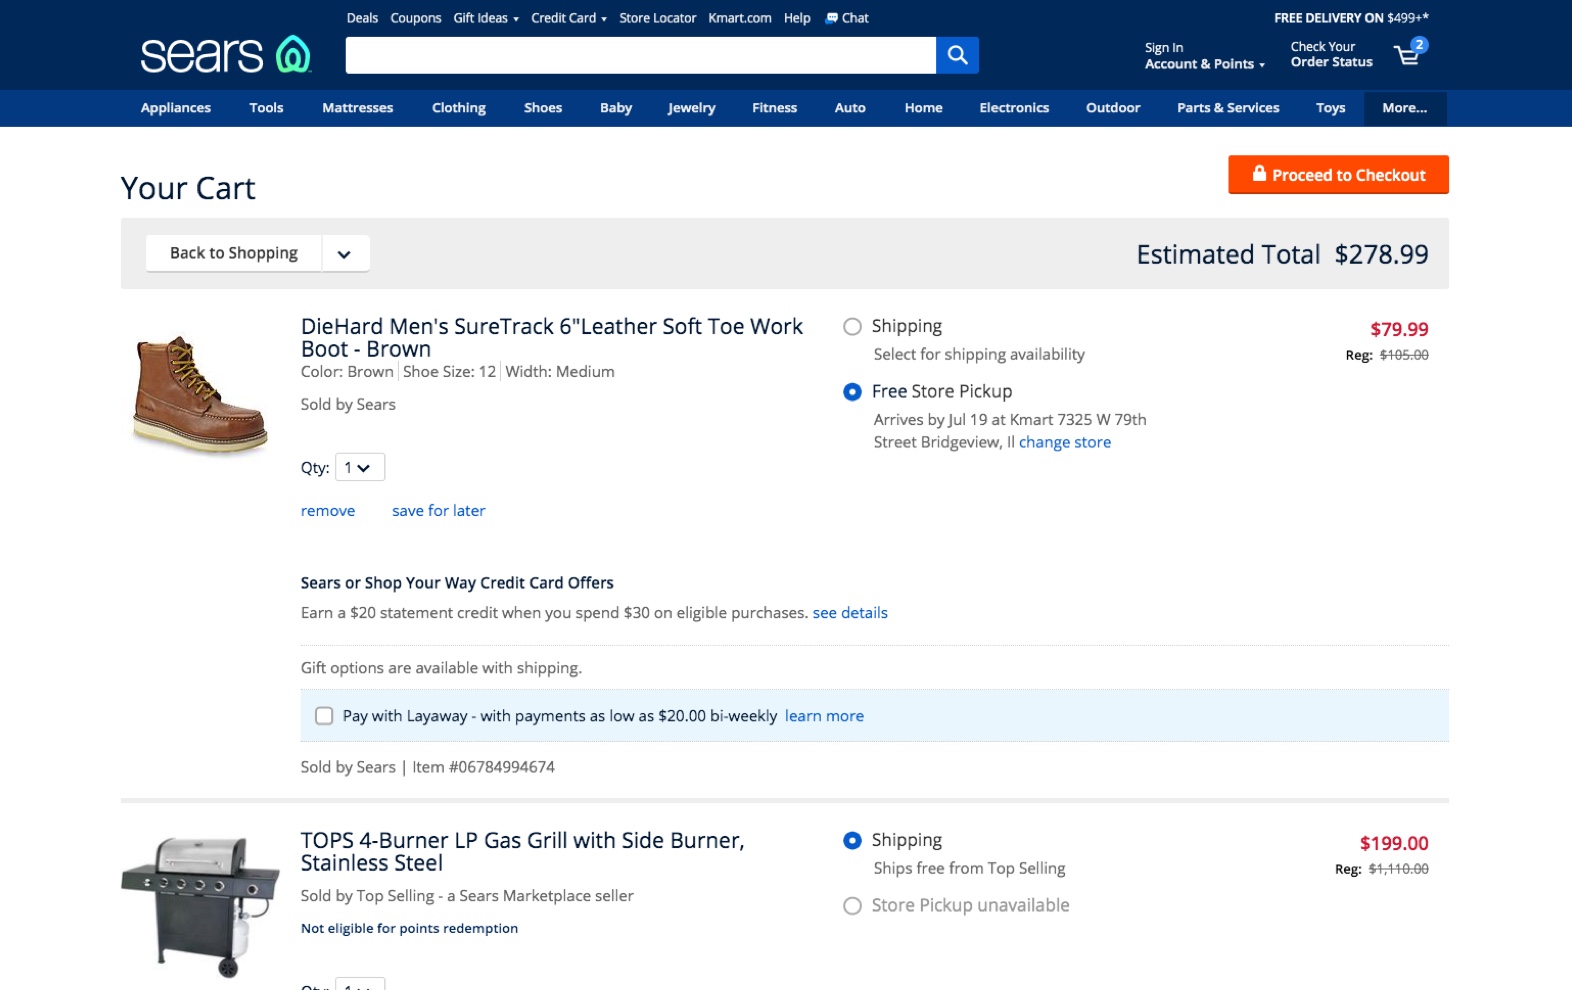The width and height of the screenshot is (1572, 990).
Task: Select Store Pickup unavailable radio for grill
Action: (852, 906)
